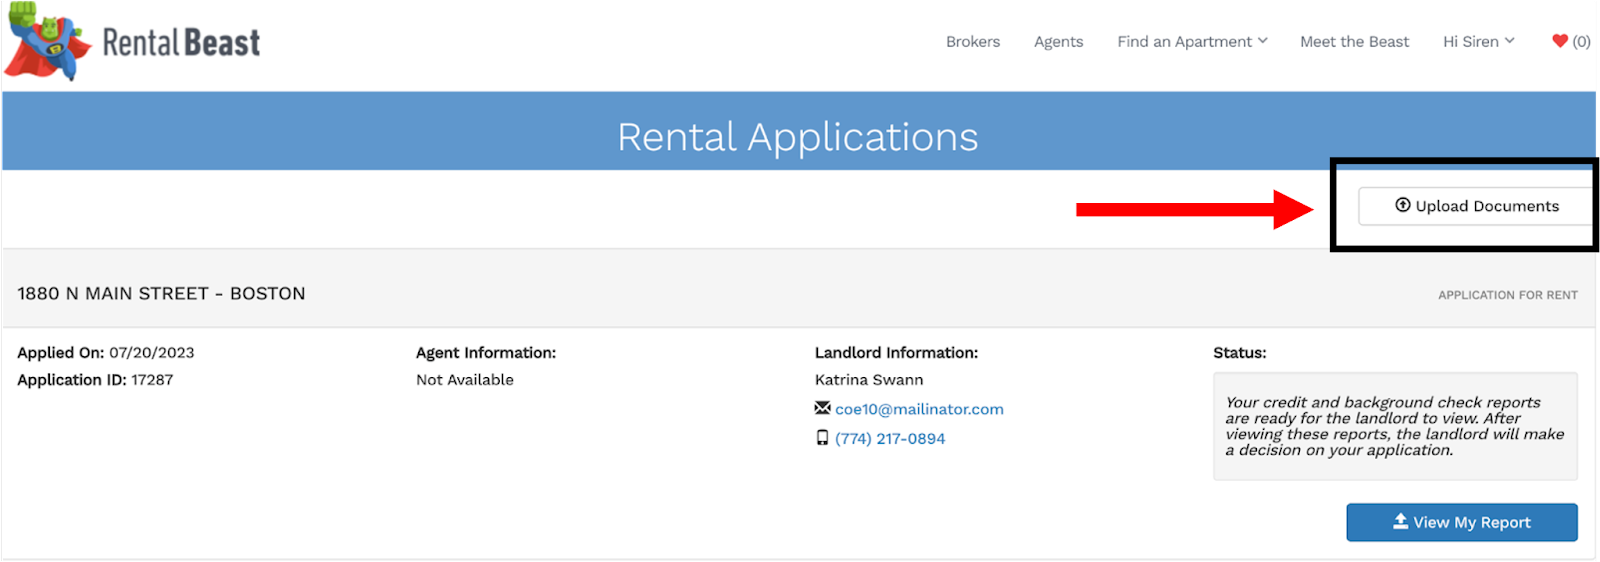The height and width of the screenshot is (562, 1600).
Task: Click the View My Report button
Action: pyautogui.click(x=1462, y=522)
